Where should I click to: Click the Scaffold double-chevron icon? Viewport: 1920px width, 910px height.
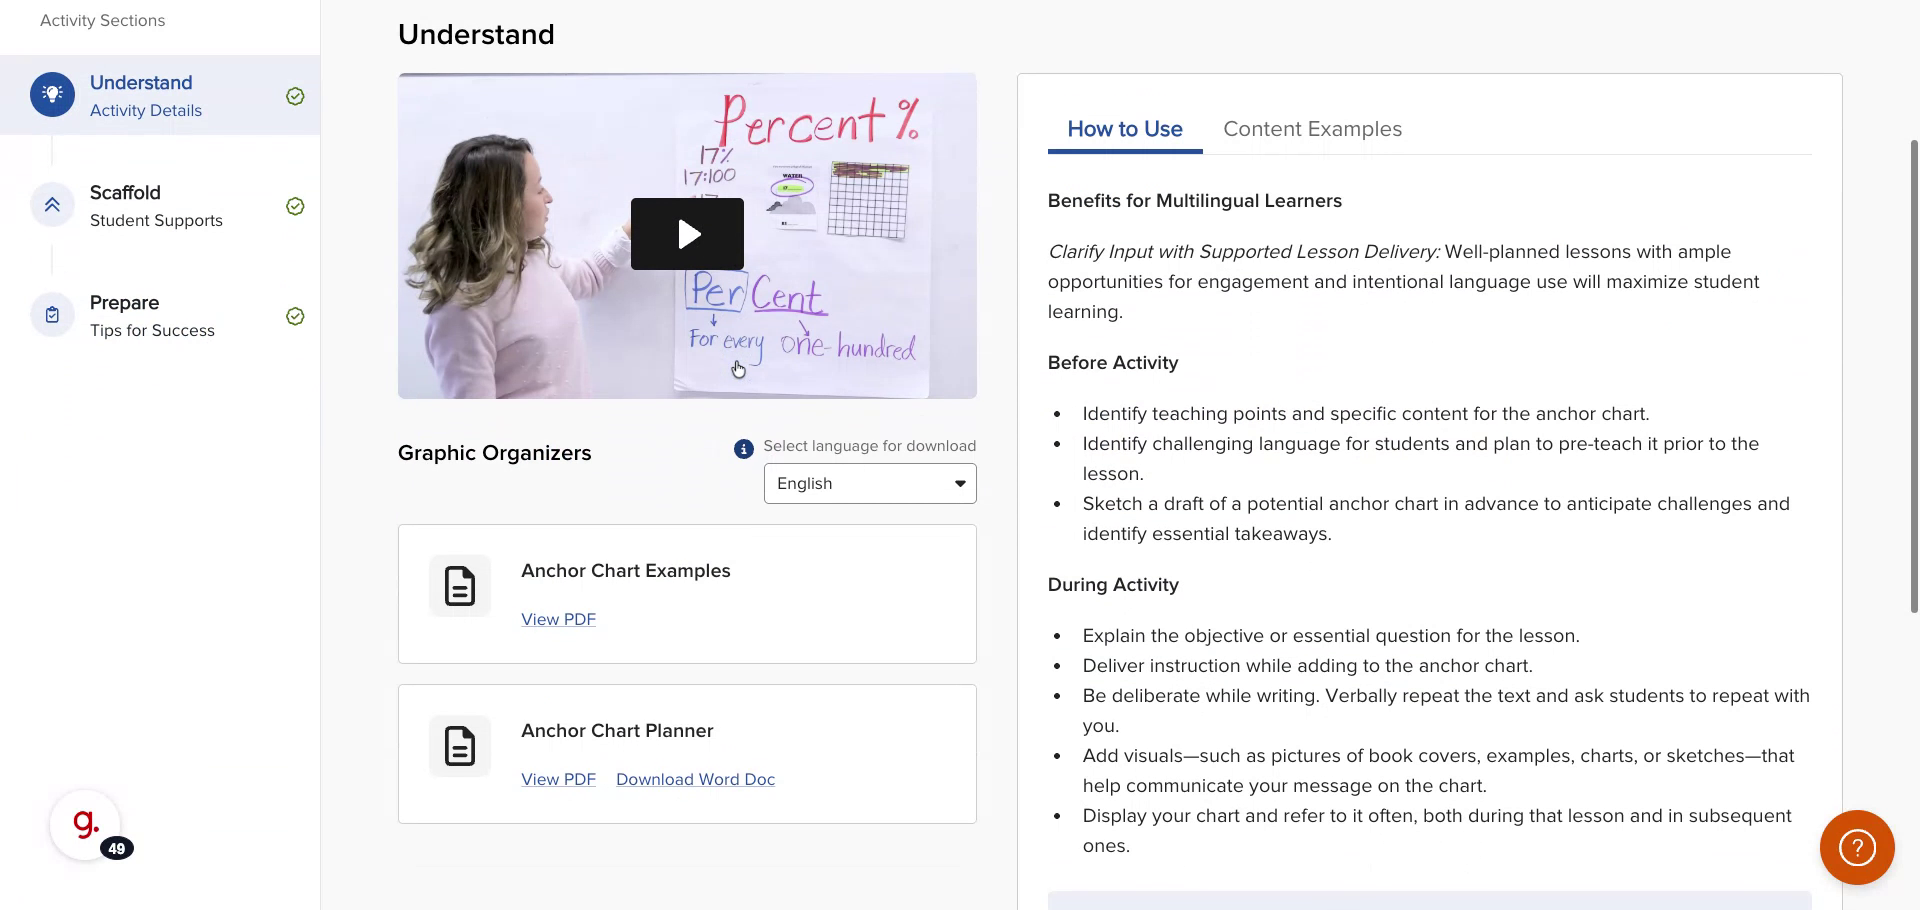pos(52,205)
